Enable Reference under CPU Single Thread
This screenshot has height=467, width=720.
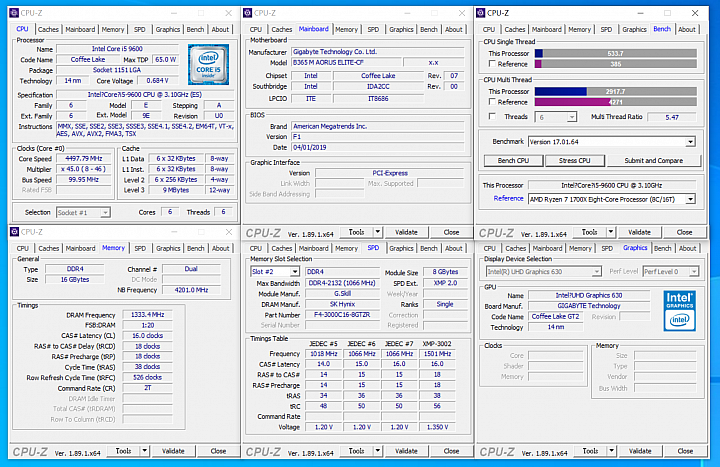tap(492, 64)
